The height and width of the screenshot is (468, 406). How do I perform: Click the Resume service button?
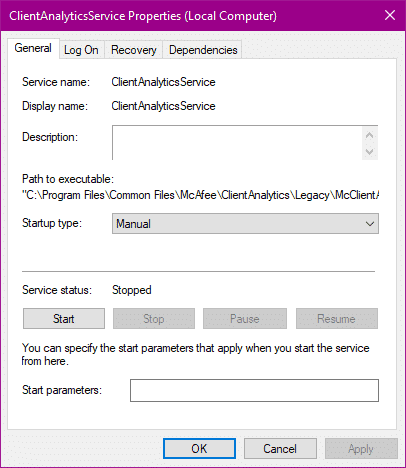tap(337, 319)
